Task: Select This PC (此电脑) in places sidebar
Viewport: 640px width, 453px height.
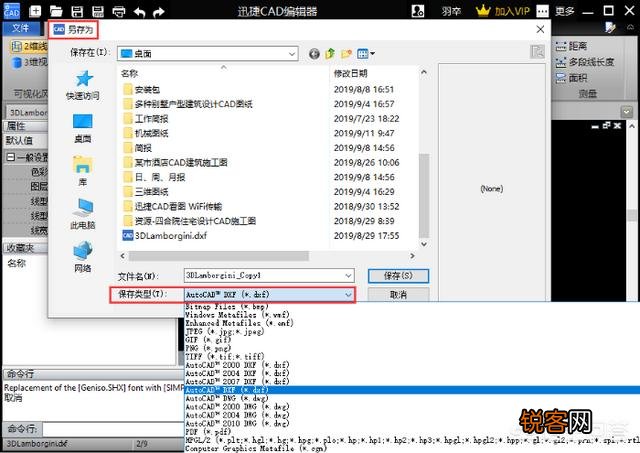Action: pyautogui.click(x=82, y=214)
